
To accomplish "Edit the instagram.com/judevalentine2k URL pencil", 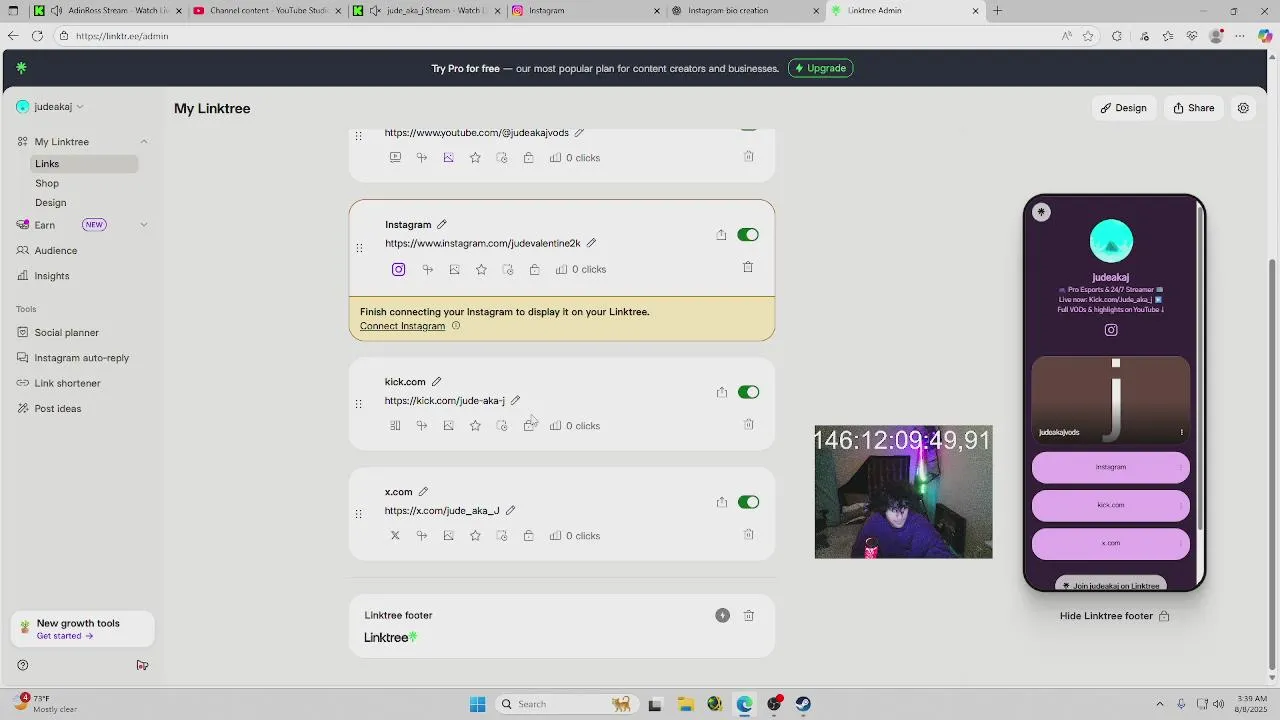I will pyautogui.click(x=591, y=243).
